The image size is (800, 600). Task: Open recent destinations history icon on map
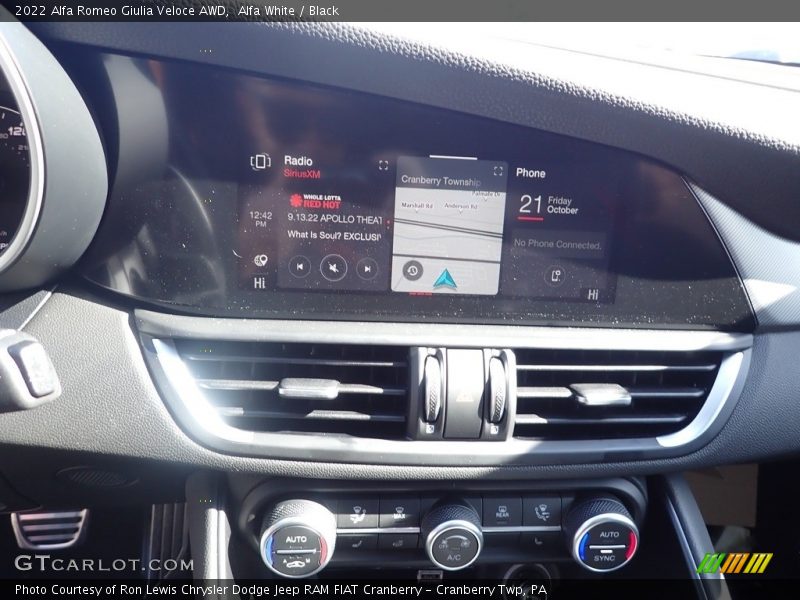pos(412,270)
